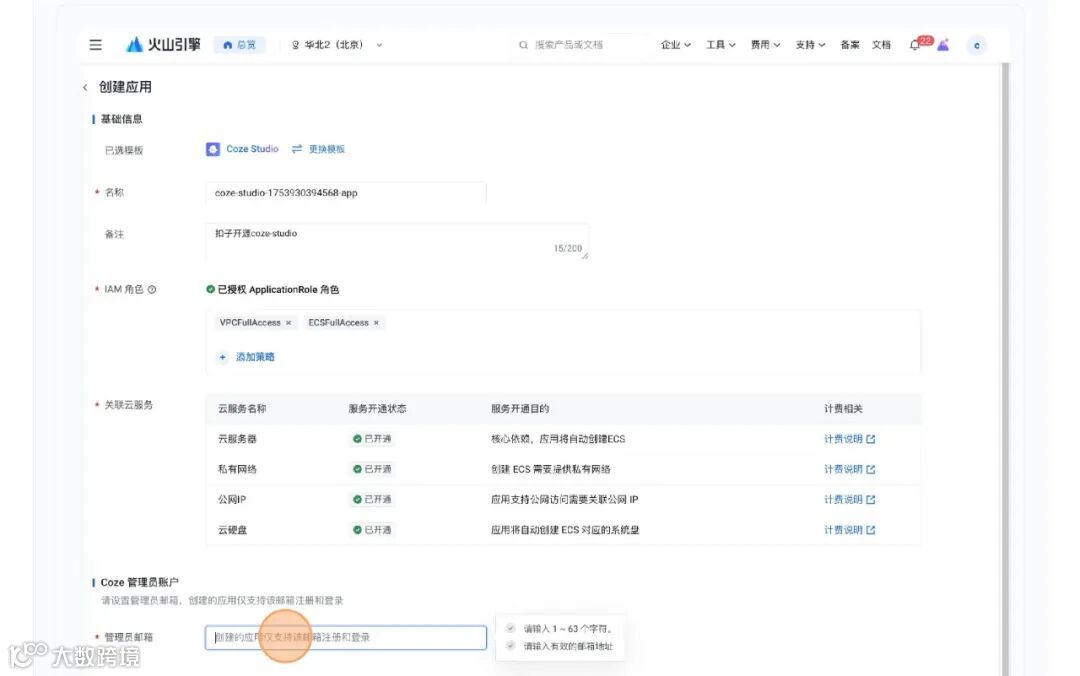The height and width of the screenshot is (676, 1080).
Task: Click the 管理员邮箱 admin email input
Action: [346, 637]
